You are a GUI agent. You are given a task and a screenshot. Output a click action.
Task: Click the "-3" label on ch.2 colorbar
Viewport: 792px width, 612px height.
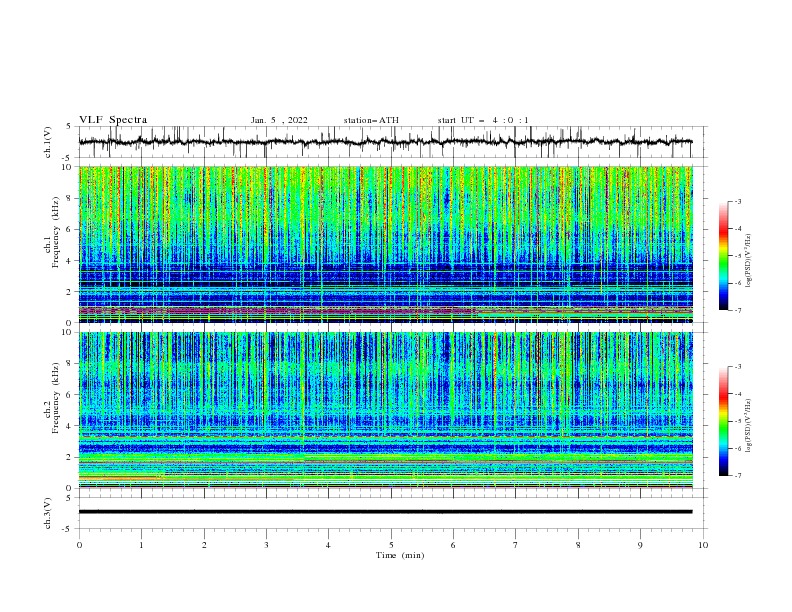[738, 367]
